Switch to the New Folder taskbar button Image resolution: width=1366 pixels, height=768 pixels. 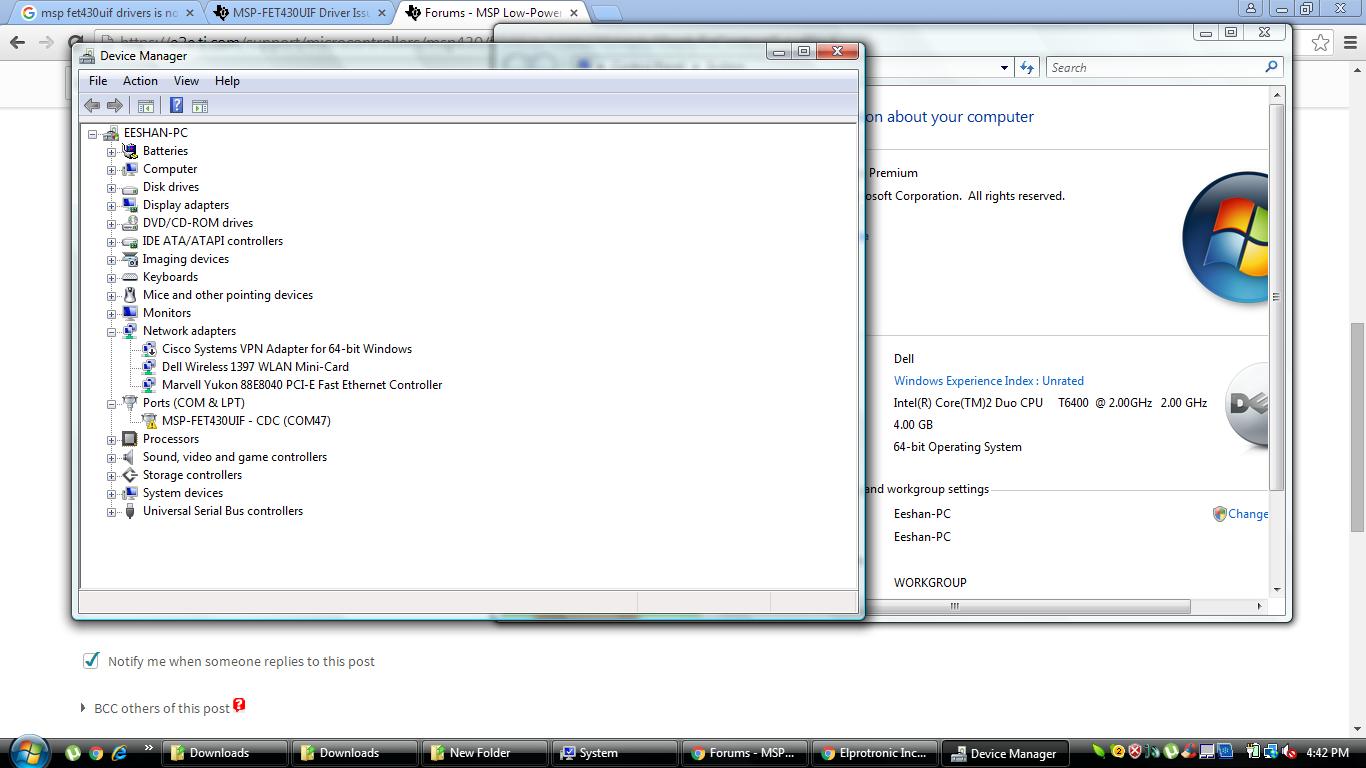pyautogui.click(x=484, y=753)
